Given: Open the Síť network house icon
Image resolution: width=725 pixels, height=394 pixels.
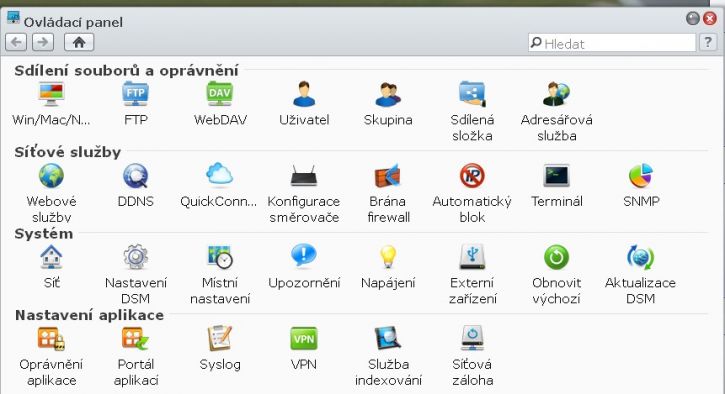Looking at the screenshot, I should [x=51, y=257].
